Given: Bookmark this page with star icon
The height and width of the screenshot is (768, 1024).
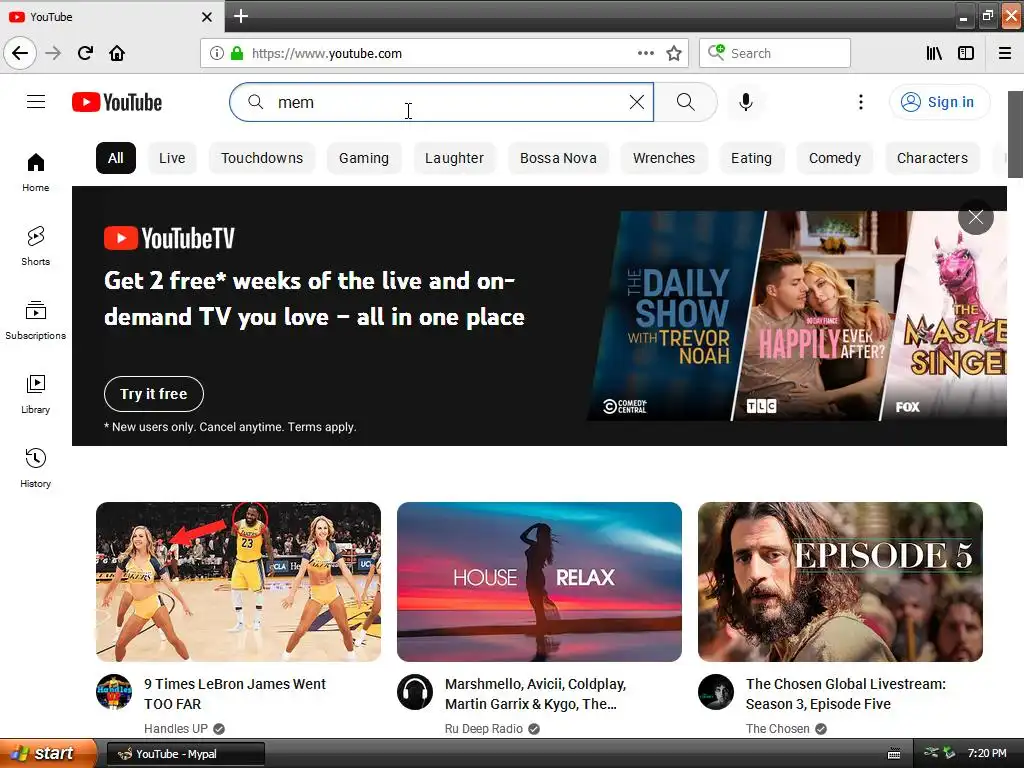Looking at the screenshot, I should click(674, 53).
